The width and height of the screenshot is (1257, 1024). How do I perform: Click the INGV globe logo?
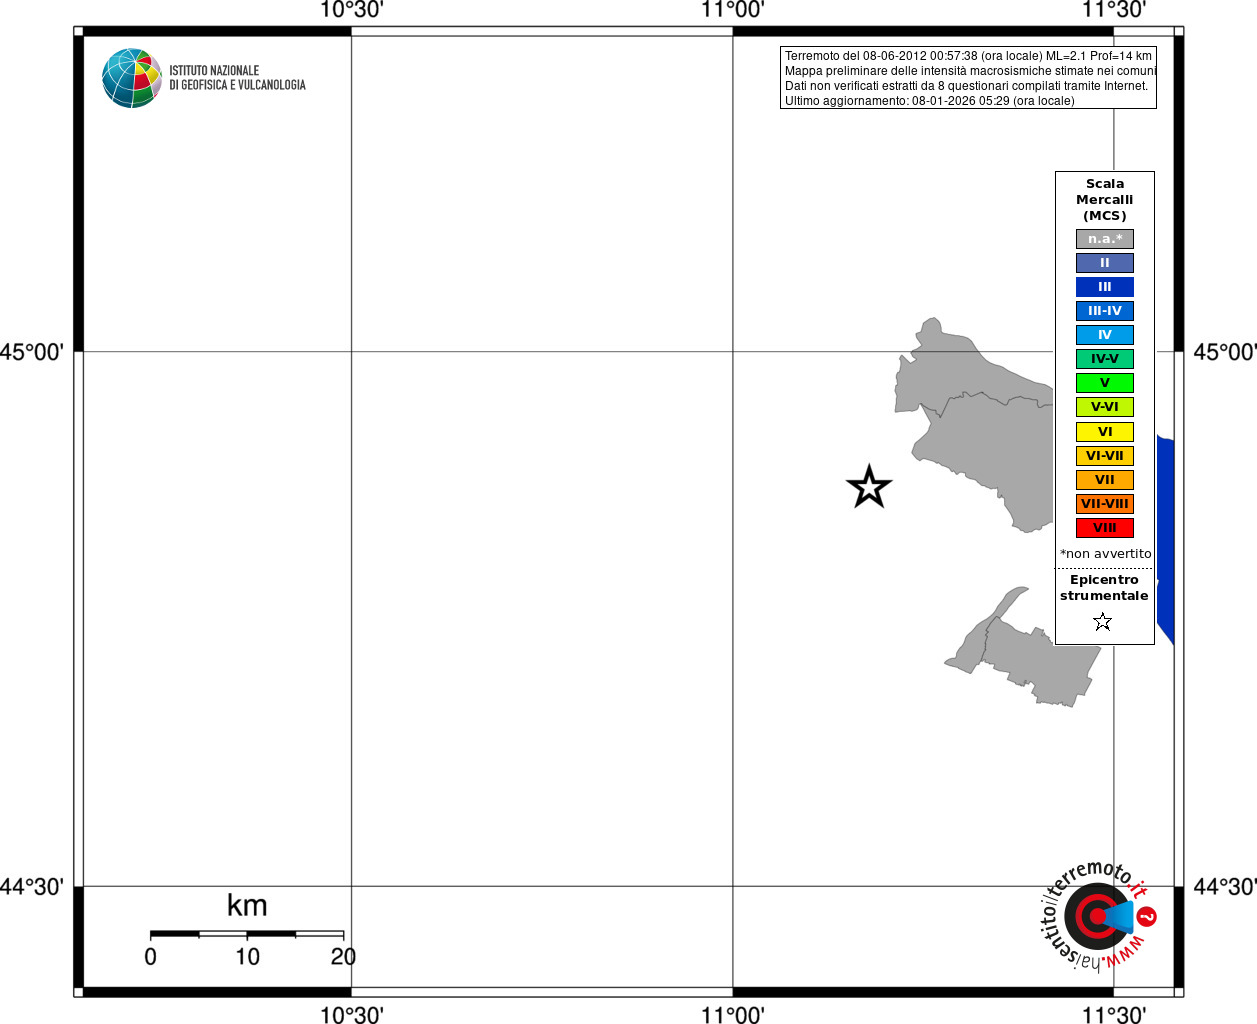[x=132, y=78]
